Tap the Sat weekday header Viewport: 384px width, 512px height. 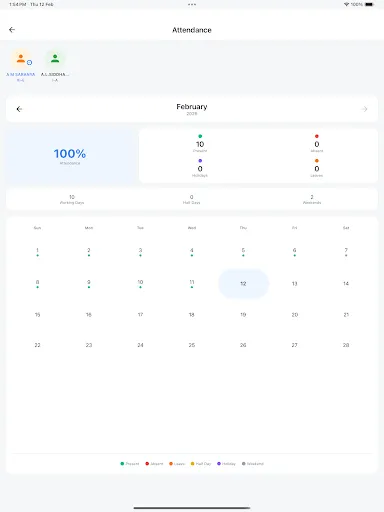click(x=346, y=228)
